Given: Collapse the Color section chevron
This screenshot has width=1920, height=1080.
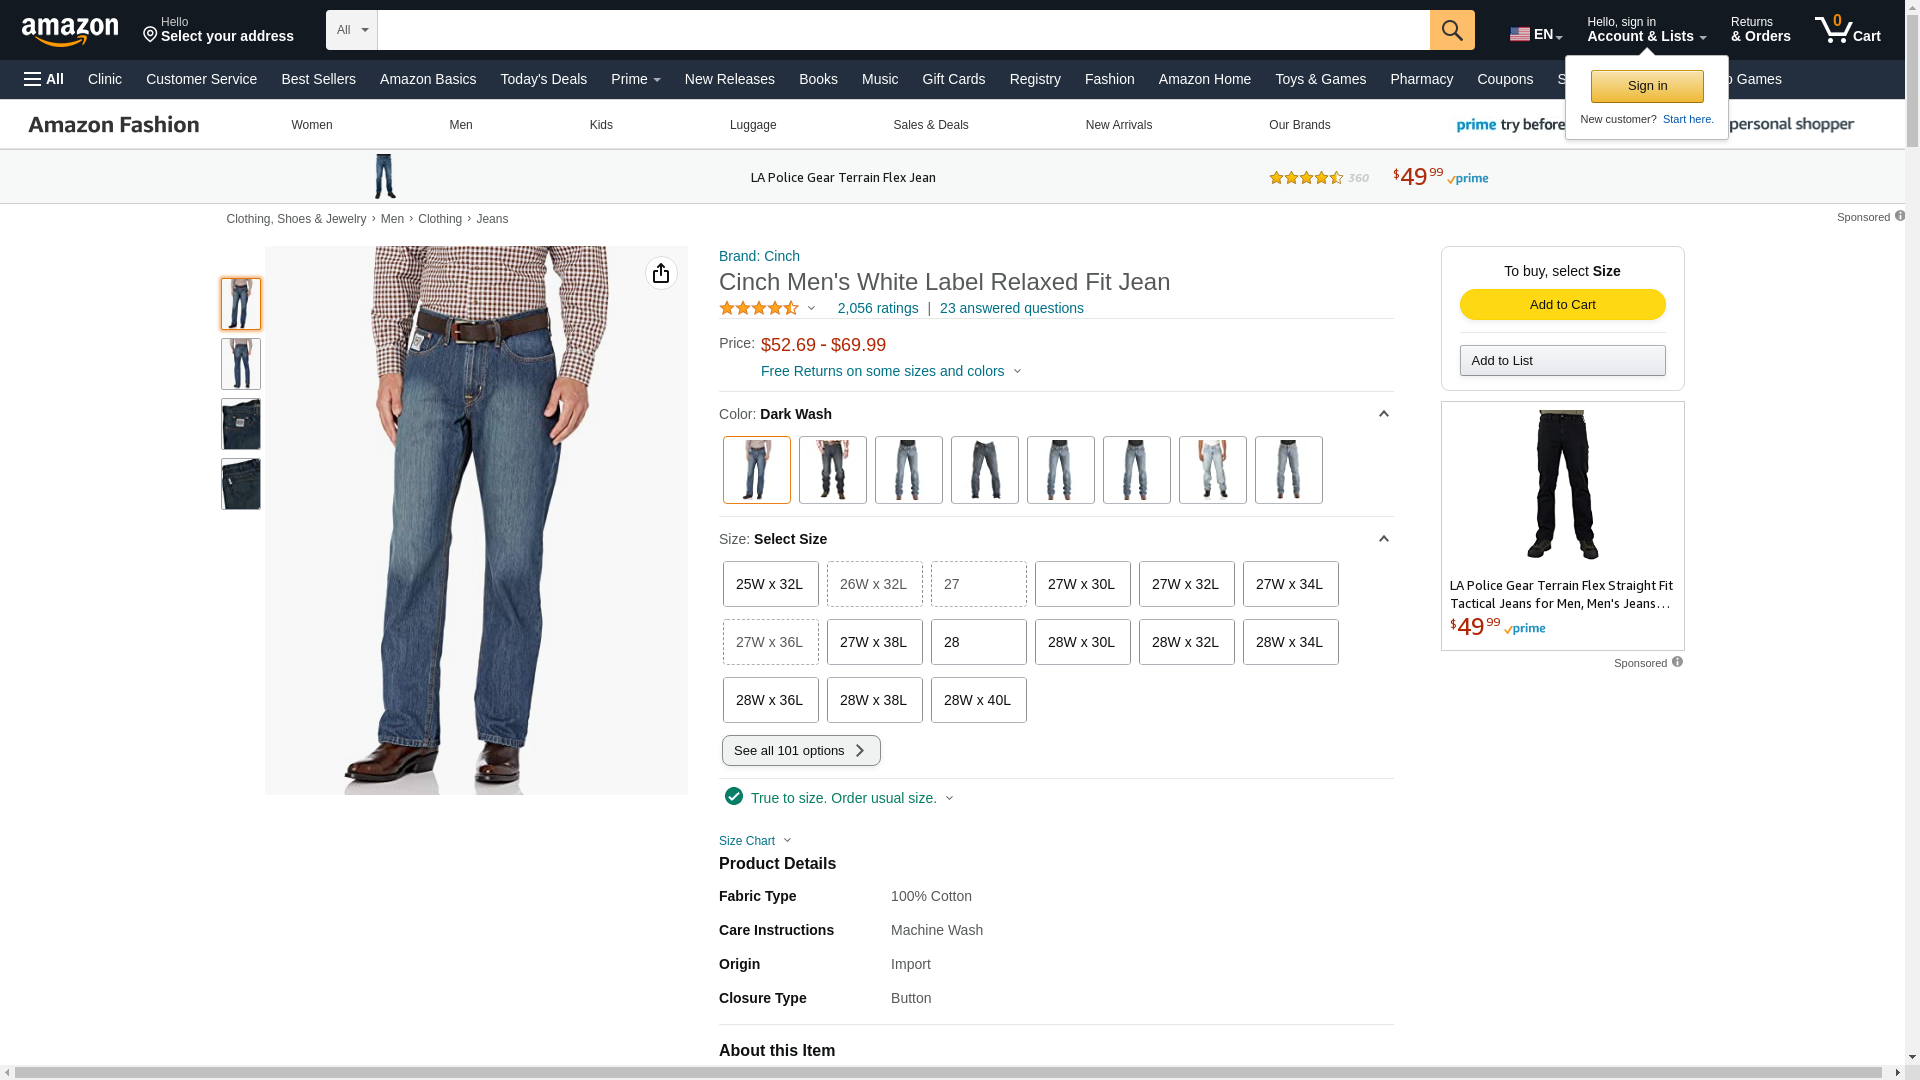Looking at the screenshot, I should coord(1383,414).
